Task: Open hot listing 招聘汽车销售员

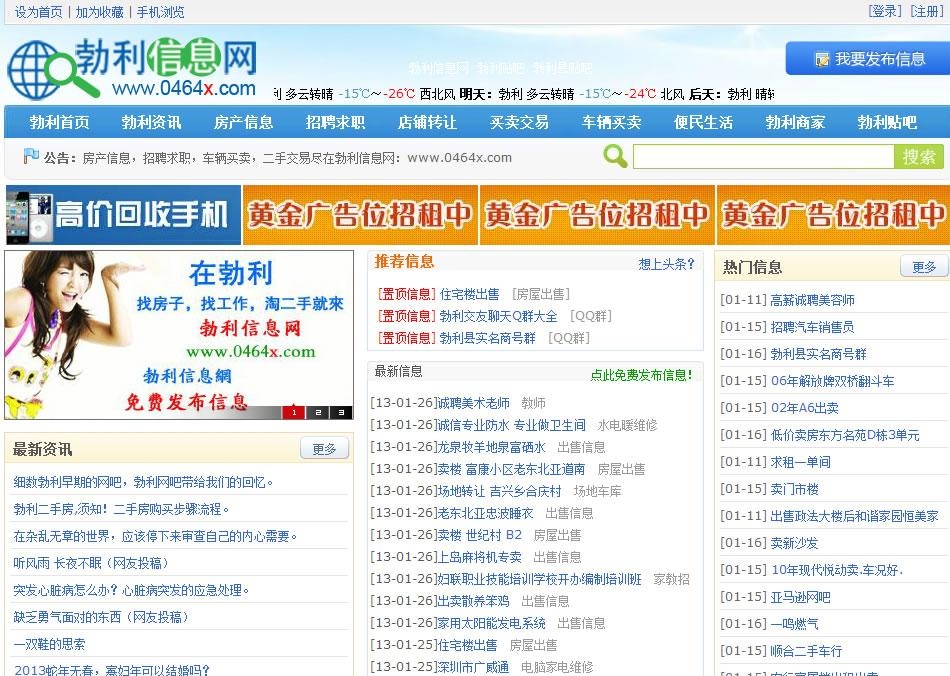Action: (812, 327)
